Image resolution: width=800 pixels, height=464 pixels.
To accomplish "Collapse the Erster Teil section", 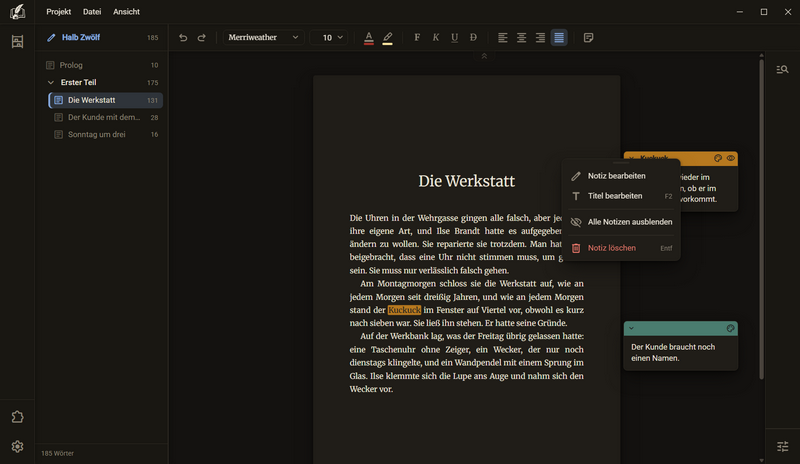I will (x=51, y=82).
